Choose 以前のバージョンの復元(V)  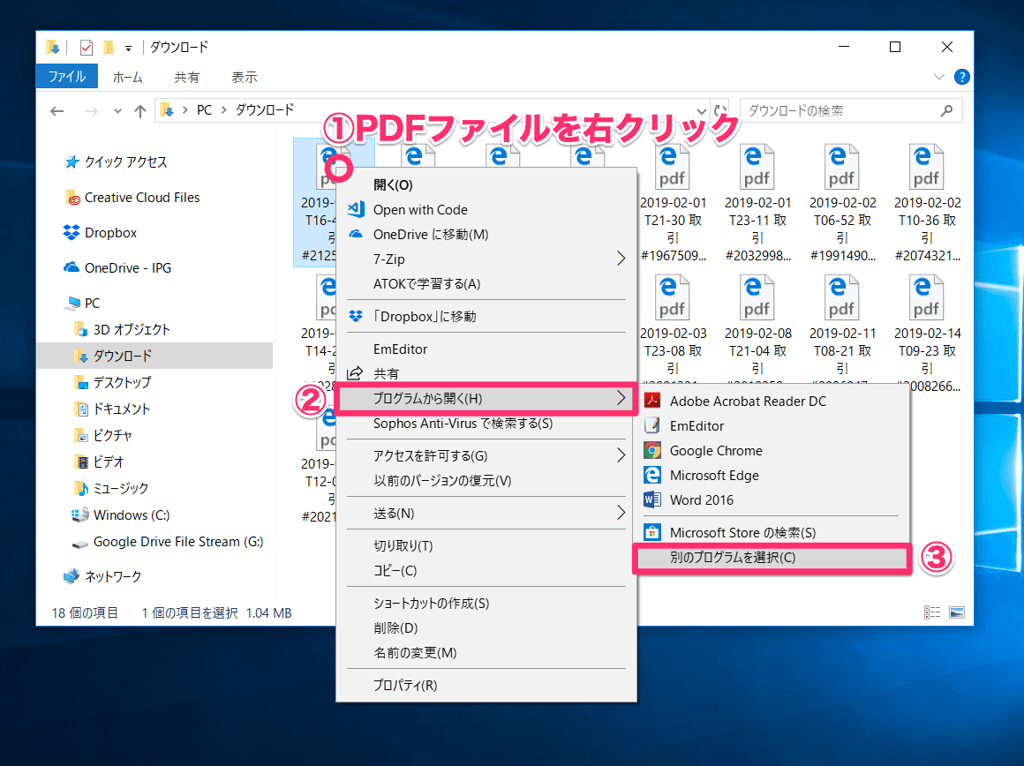(x=442, y=481)
